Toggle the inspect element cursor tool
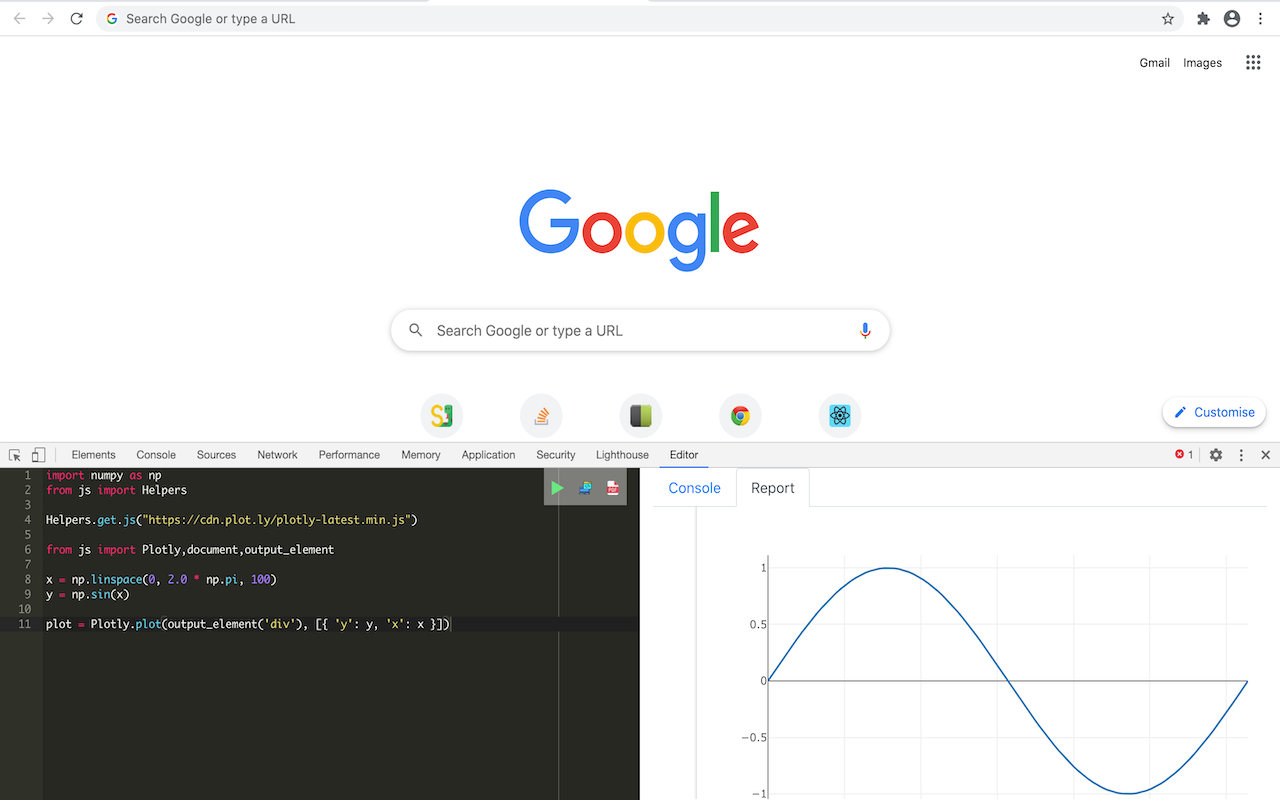Image resolution: width=1280 pixels, height=800 pixels. click(x=14, y=454)
